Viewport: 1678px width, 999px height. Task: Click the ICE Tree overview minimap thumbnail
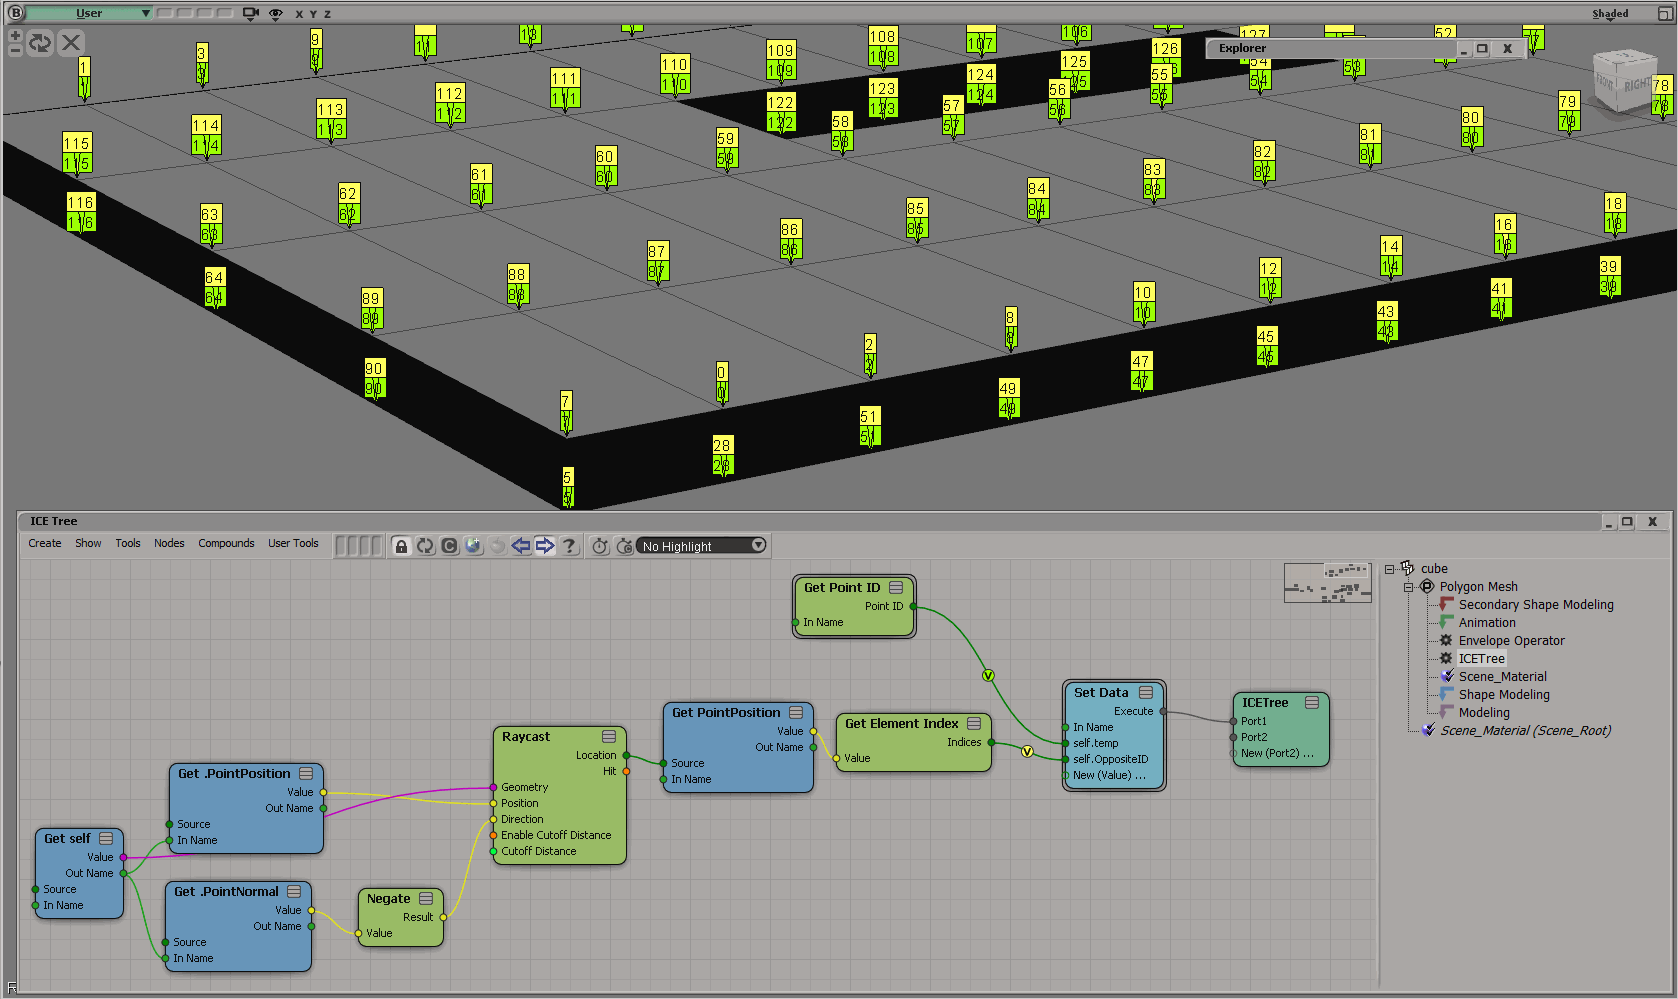[1327, 583]
